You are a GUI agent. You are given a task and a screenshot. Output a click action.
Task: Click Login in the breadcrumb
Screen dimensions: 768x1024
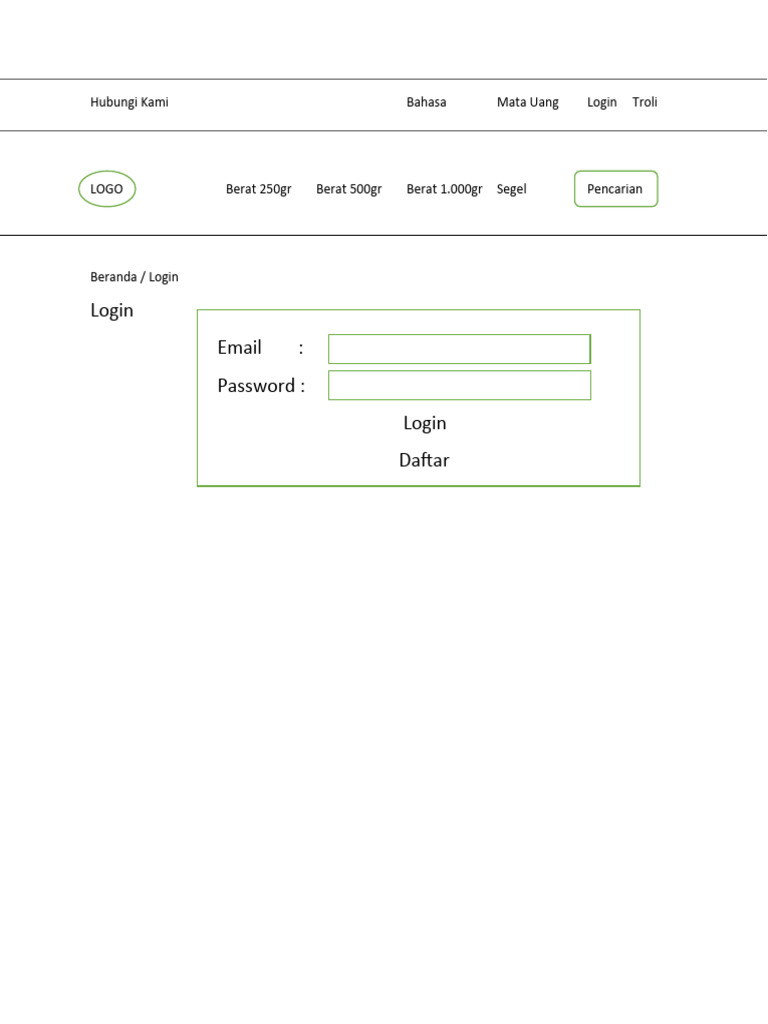163,277
